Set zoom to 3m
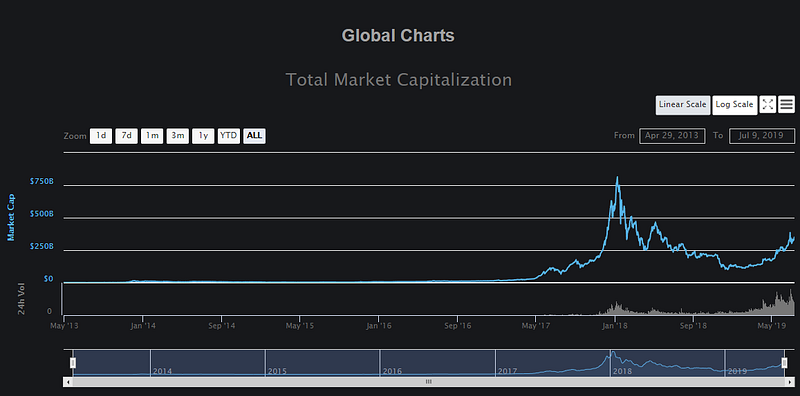 click(178, 136)
